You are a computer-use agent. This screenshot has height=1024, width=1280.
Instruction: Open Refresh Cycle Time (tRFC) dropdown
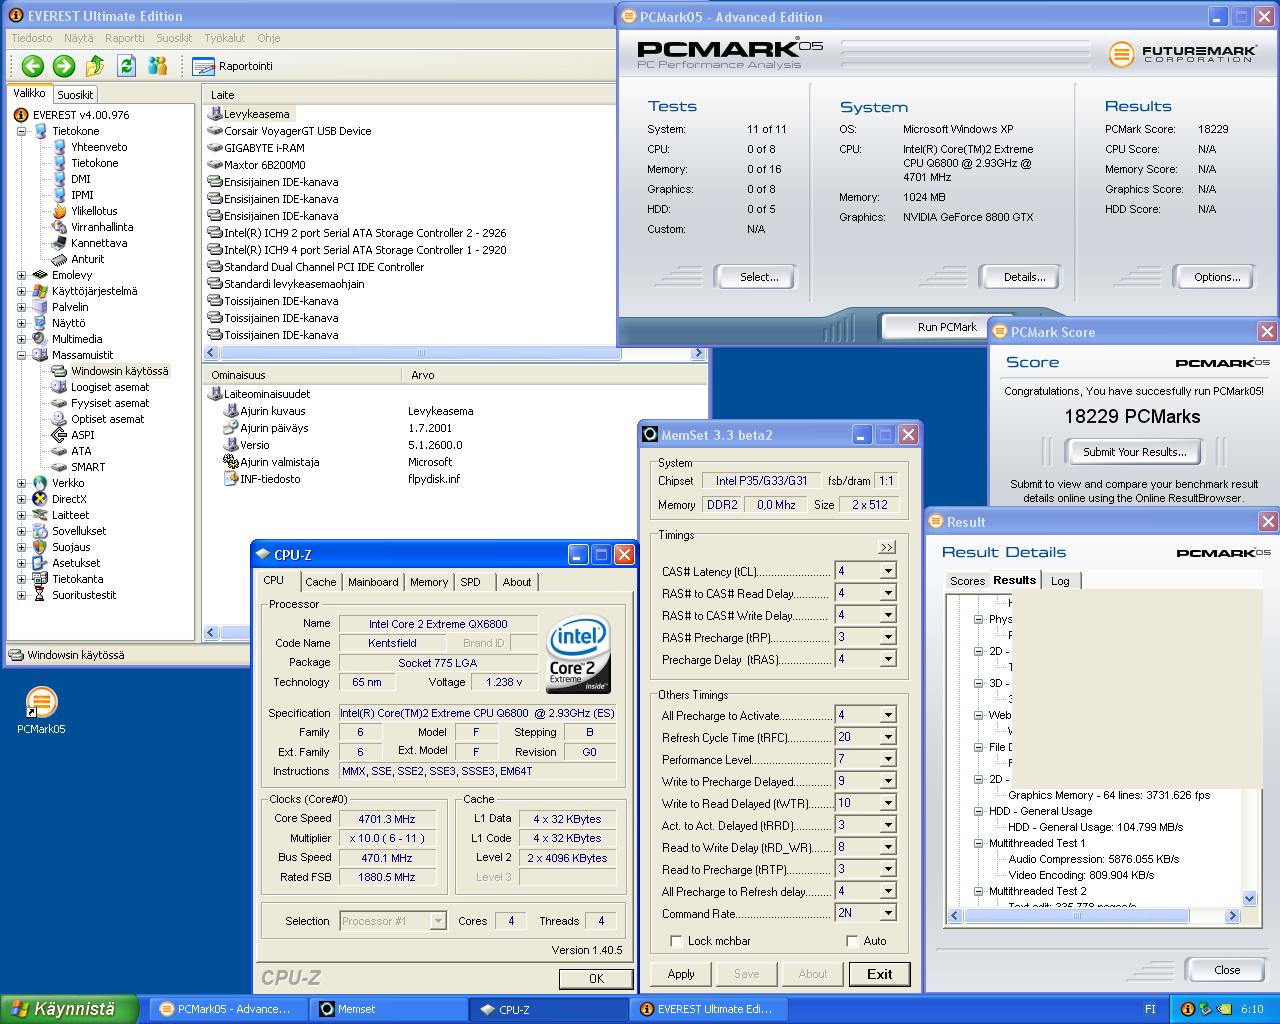click(887, 737)
